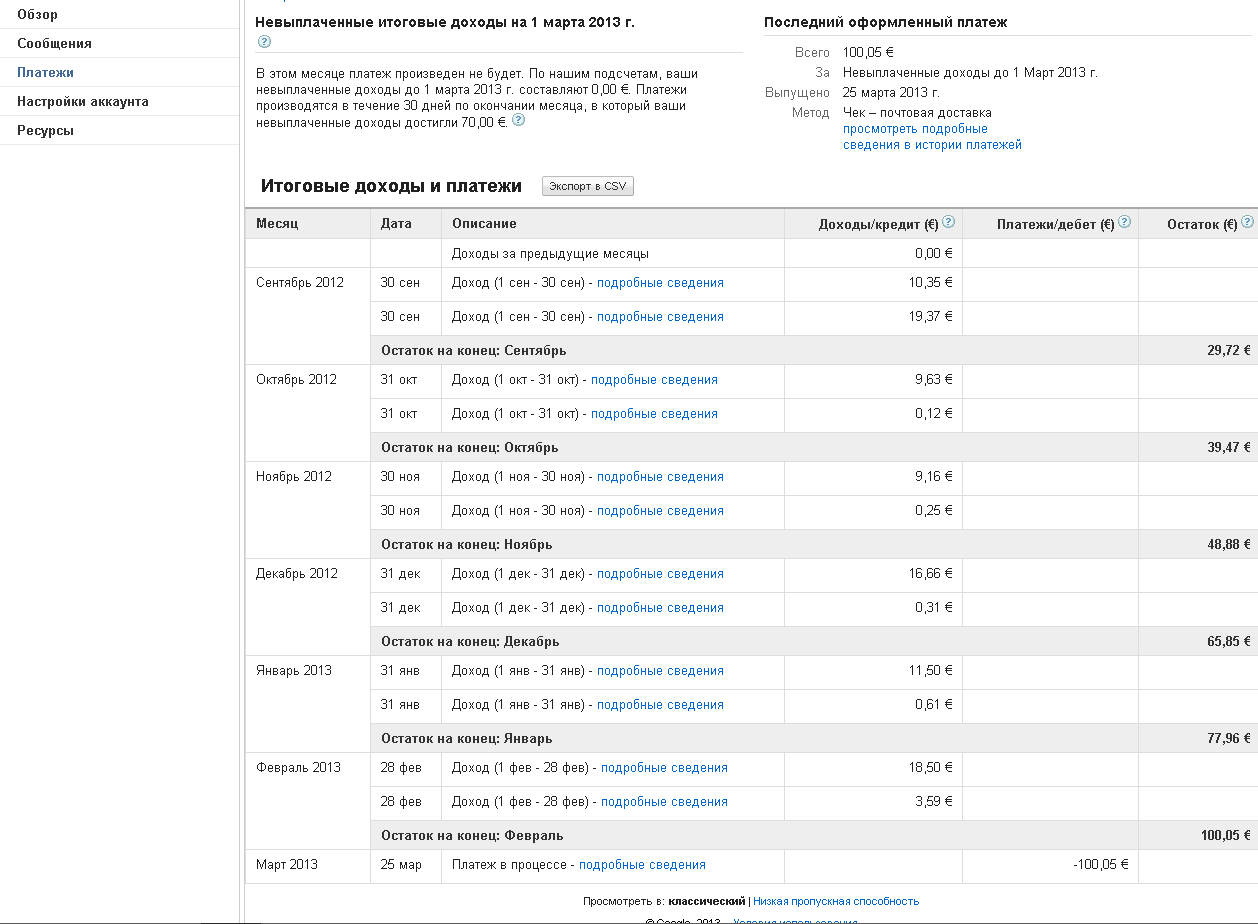Open details for December 0,31 € income
Screen dimensions: 1258x924
coord(660,608)
